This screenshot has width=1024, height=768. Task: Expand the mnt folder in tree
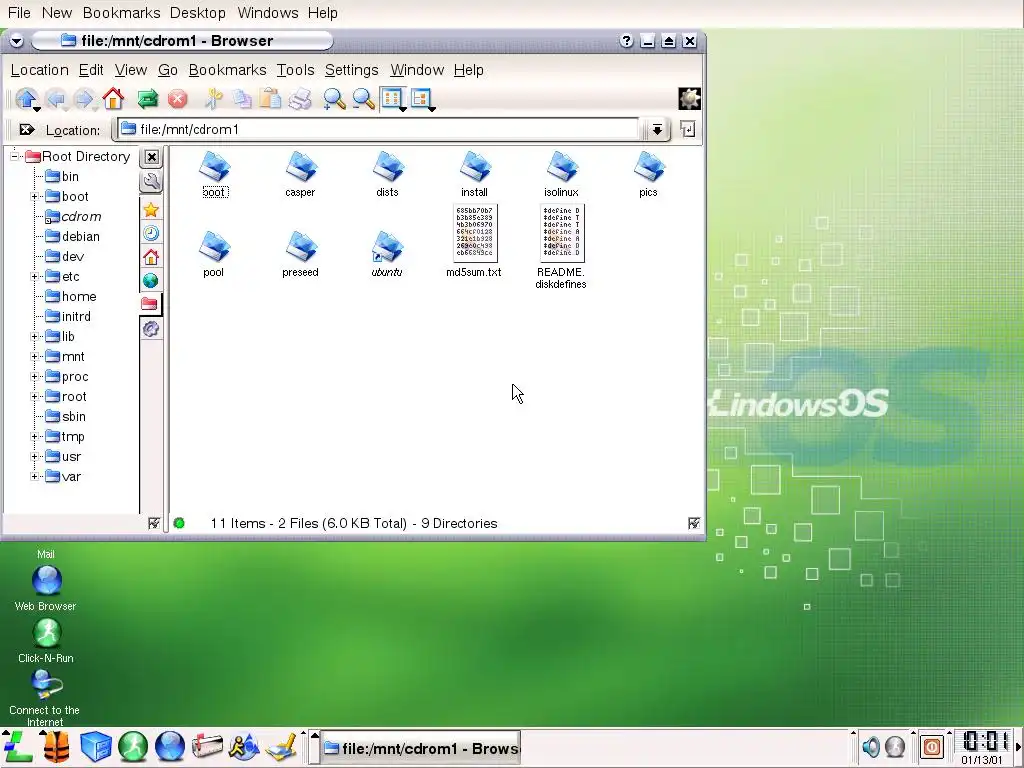point(35,357)
